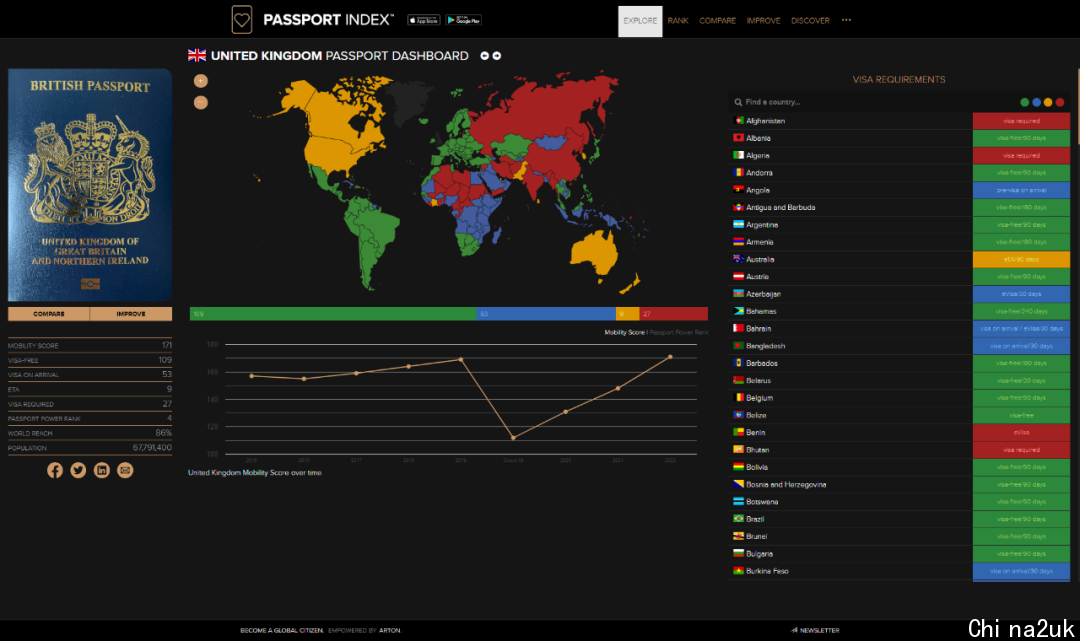Zoom out the world map
1080x641 pixels.
click(x=200, y=103)
